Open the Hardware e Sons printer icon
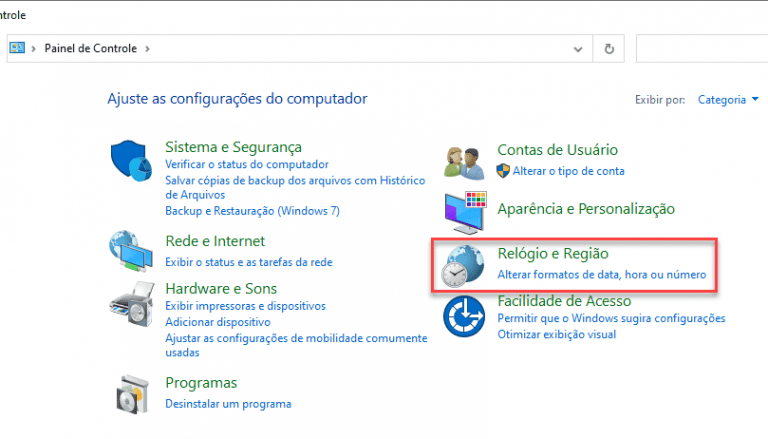Screen dimensions: 768x439 point(131,304)
